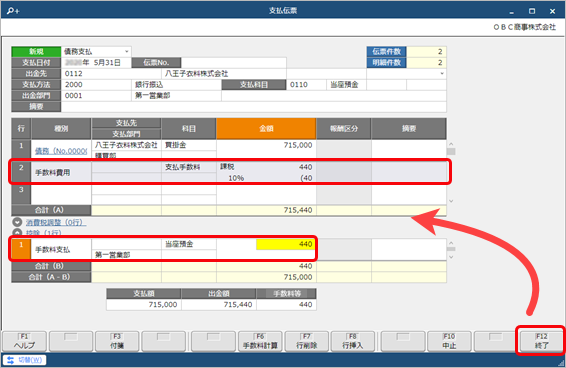
Task: Click the 報酬区分 column header
Action: coord(344,129)
